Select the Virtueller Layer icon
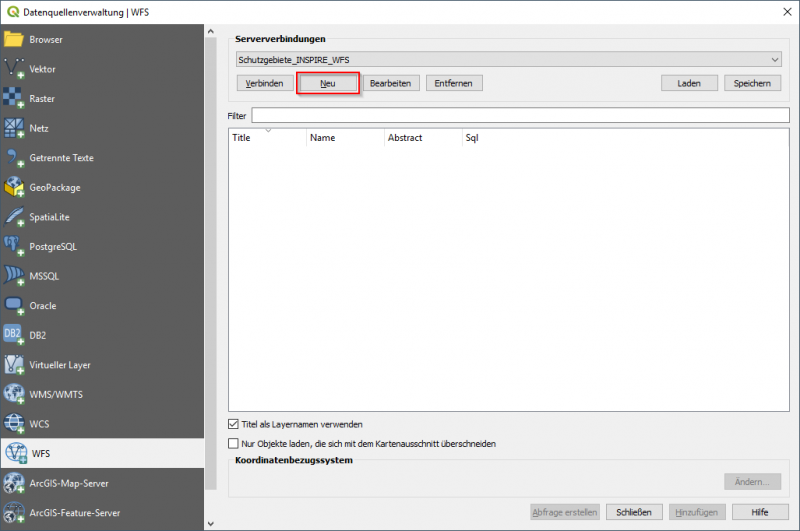This screenshot has width=800, height=531. (14, 365)
